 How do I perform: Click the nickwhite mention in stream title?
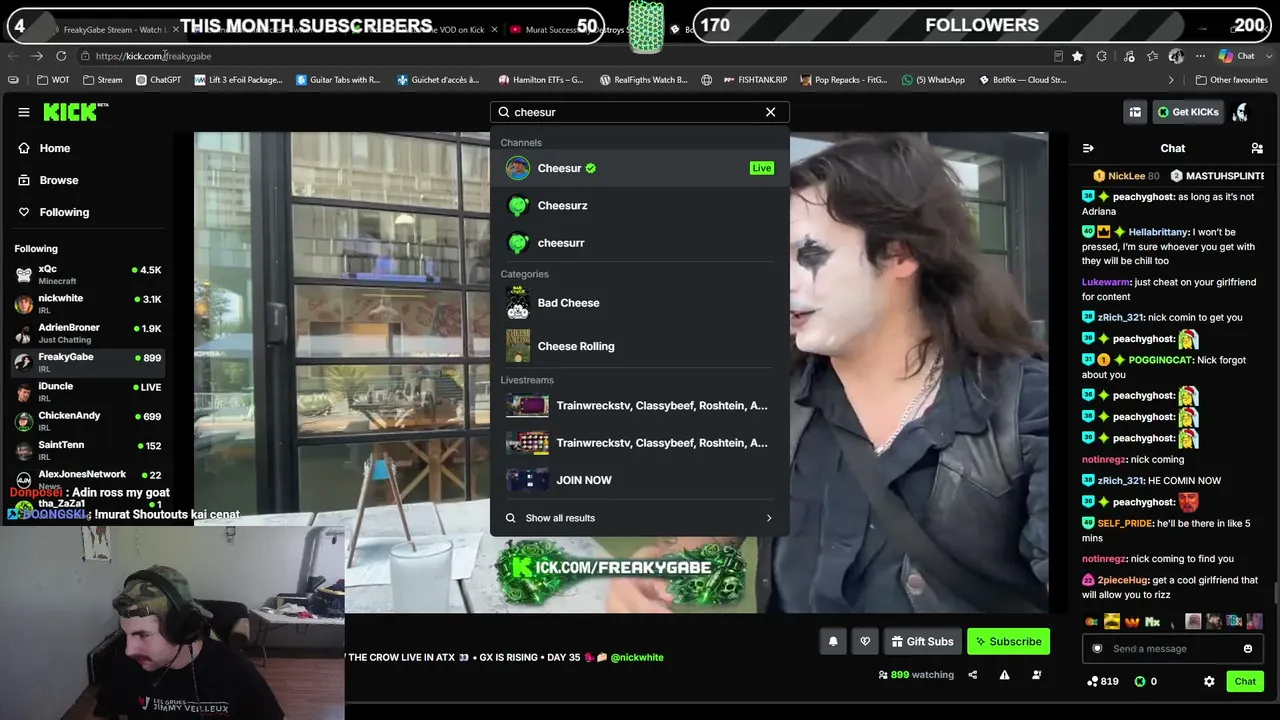click(637, 657)
